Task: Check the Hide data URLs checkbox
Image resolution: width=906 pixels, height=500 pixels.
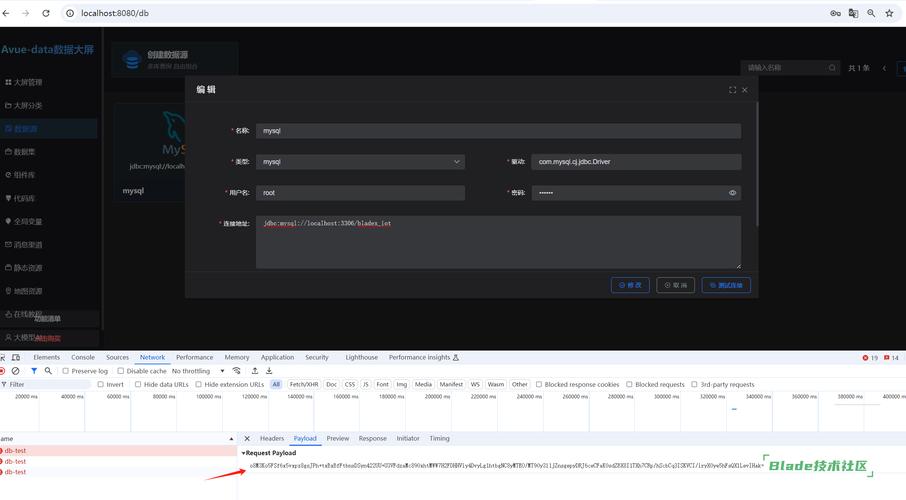Action: pyautogui.click(x=138, y=384)
